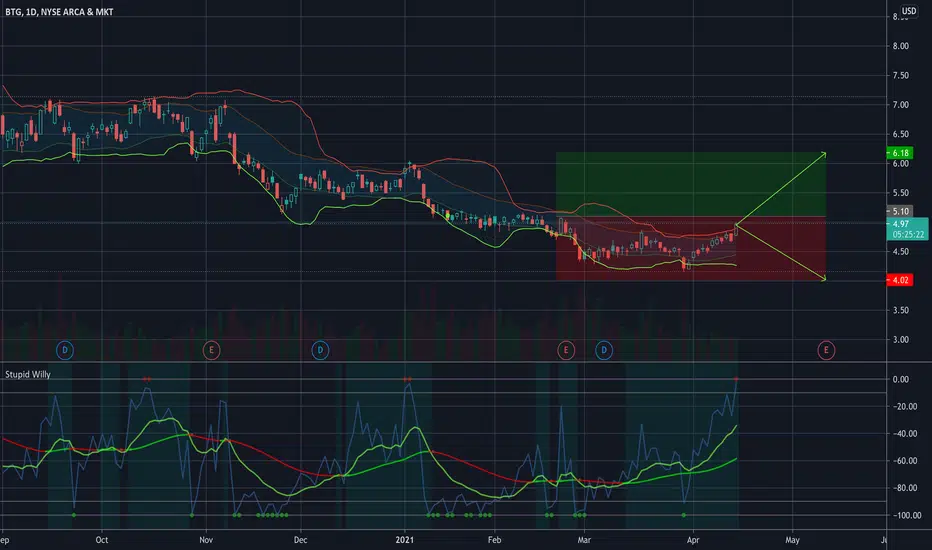Select the red loss zone of the position tool

tap(691, 249)
